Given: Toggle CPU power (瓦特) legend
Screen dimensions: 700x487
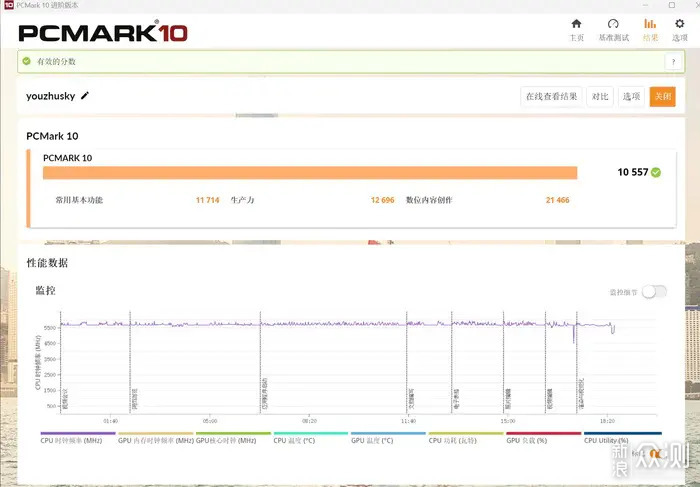Looking at the screenshot, I should [466, 437].
